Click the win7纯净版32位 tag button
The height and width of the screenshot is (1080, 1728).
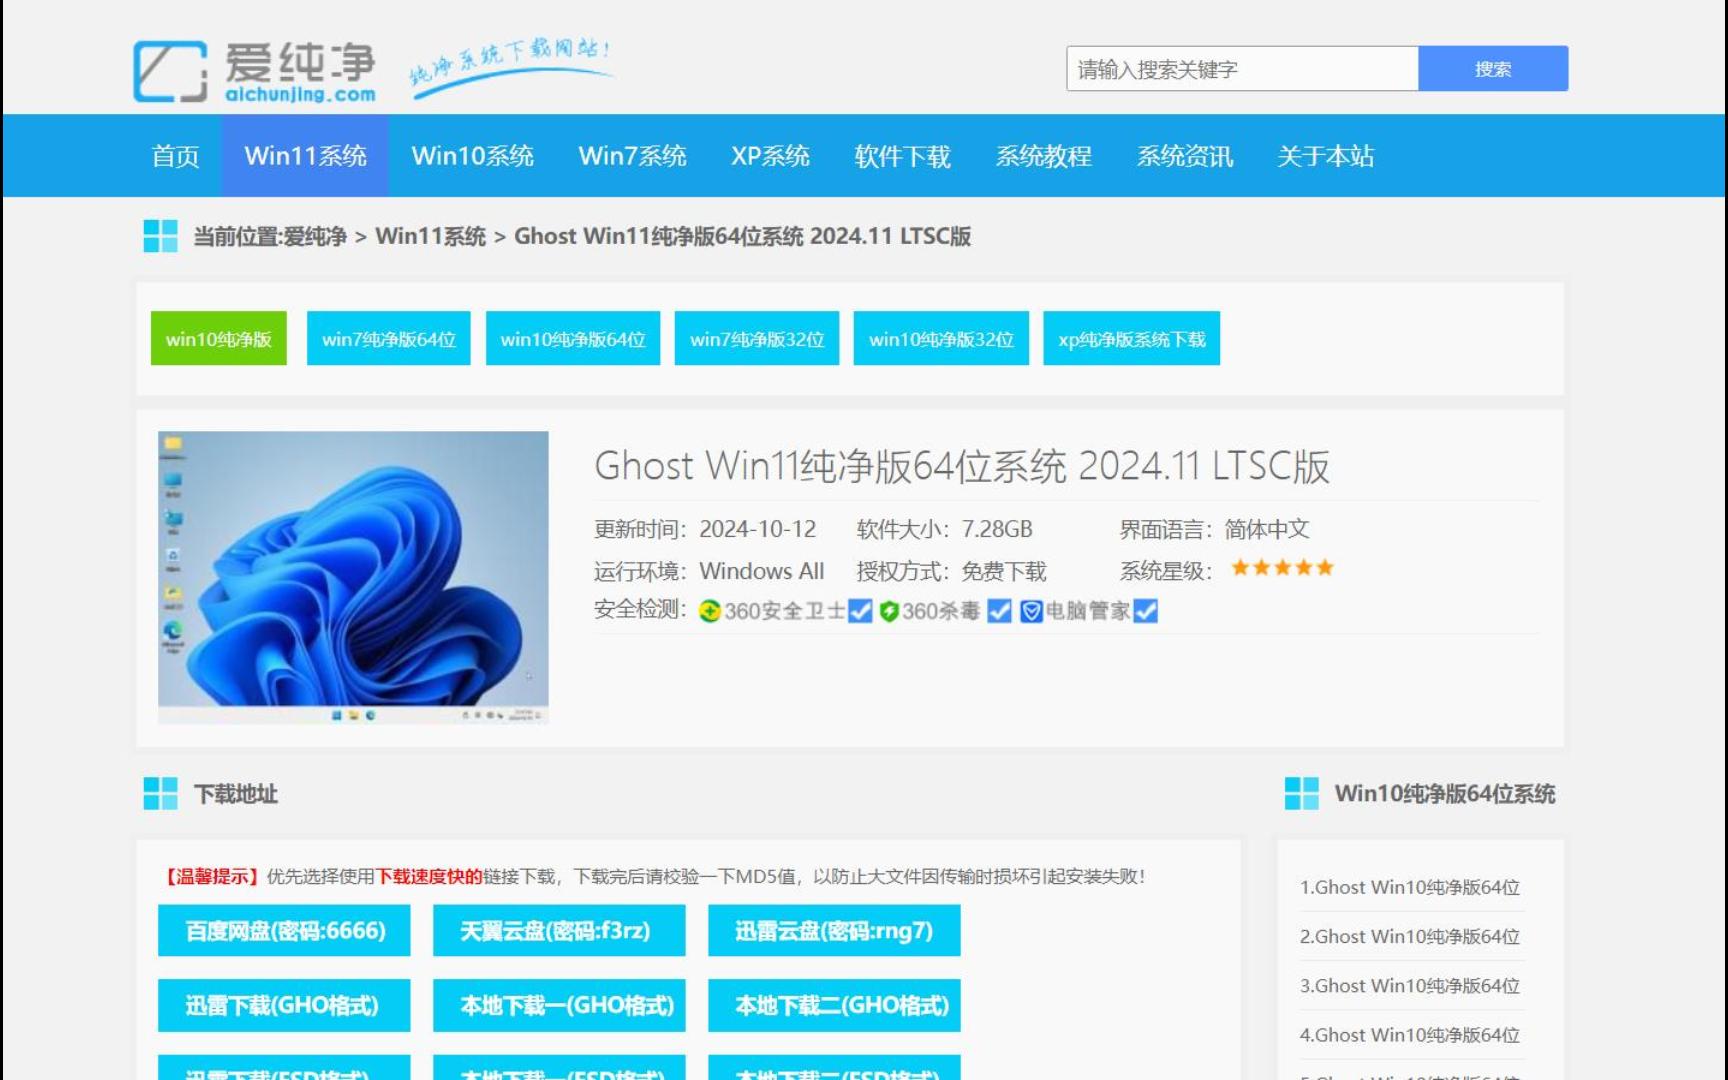(757, 339)
